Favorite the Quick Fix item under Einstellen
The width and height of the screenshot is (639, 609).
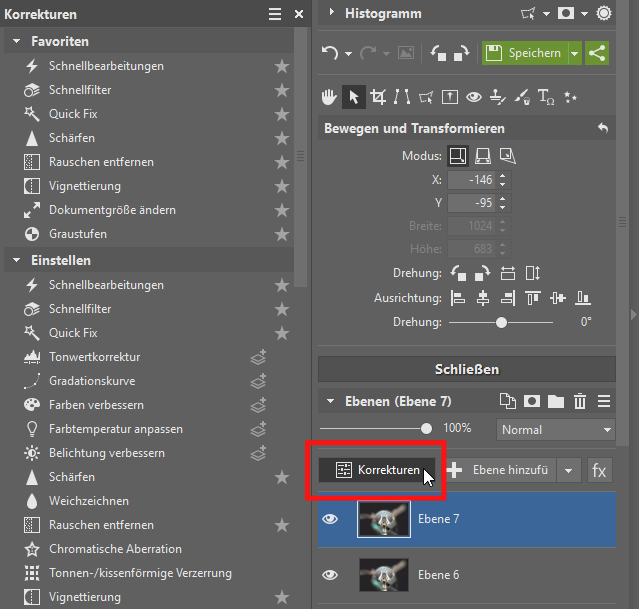click(282, 333)
